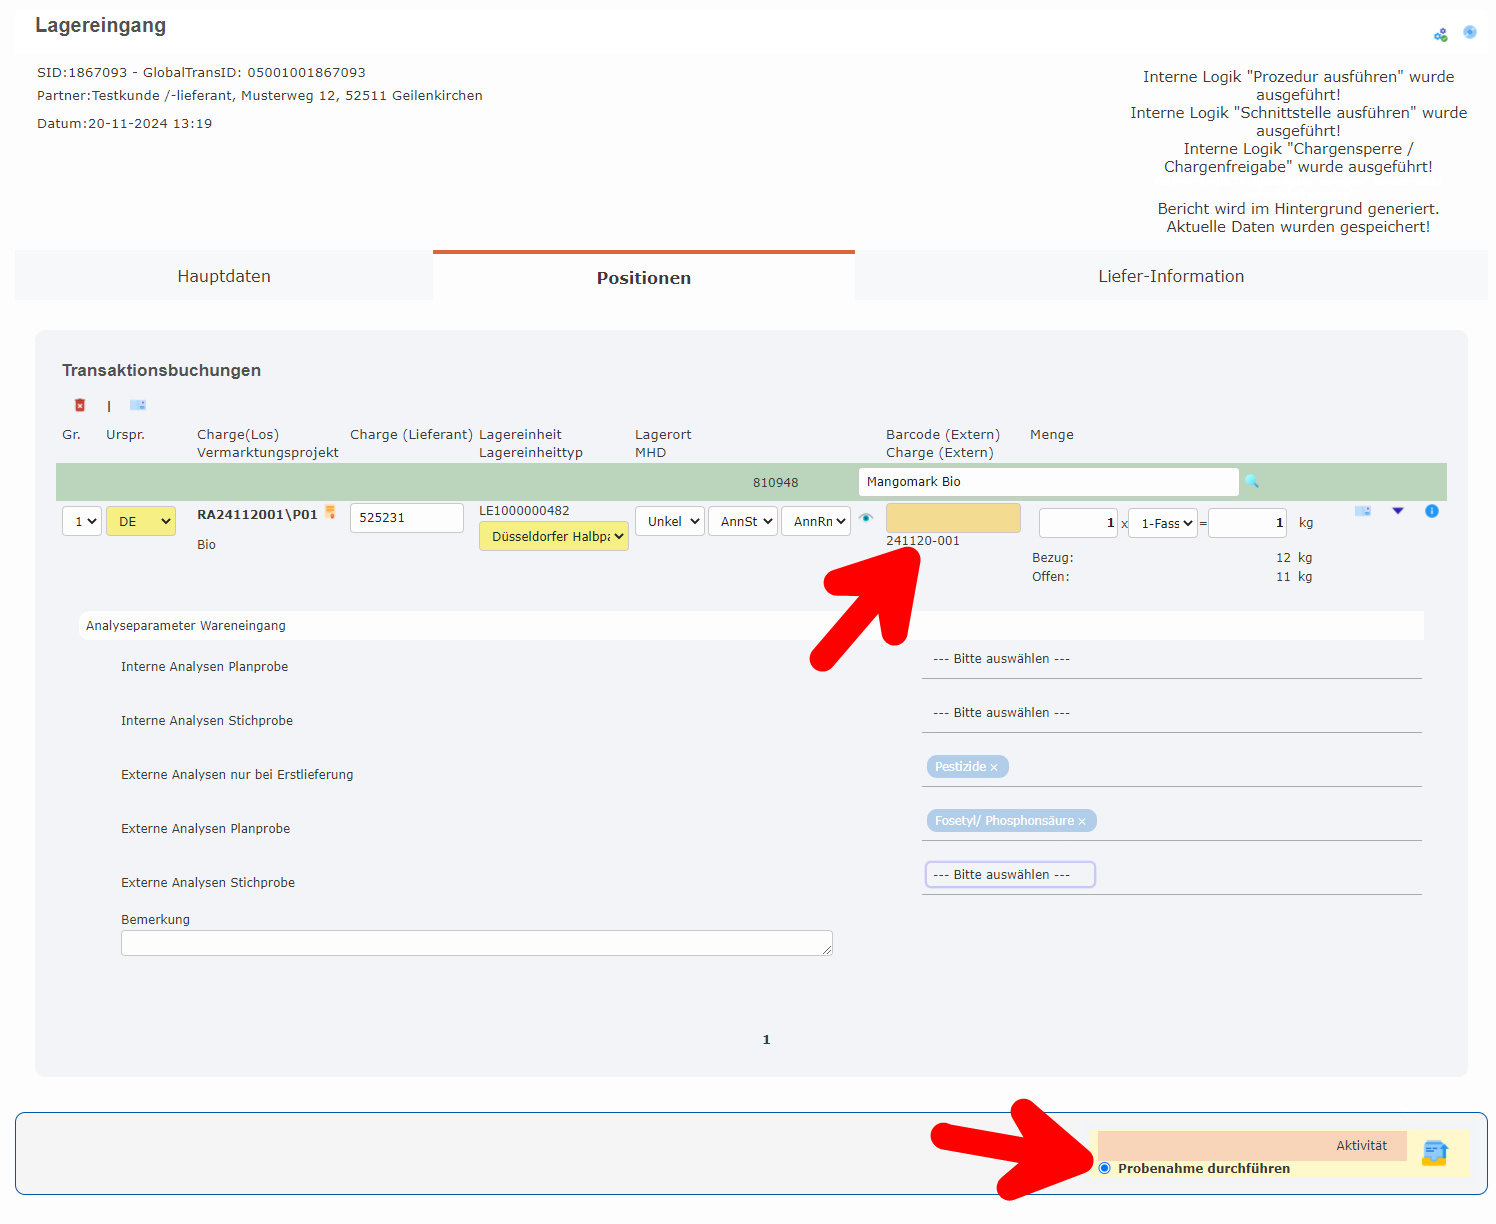Remove the Pestizide analysis tag

click(x=995, y=766)
